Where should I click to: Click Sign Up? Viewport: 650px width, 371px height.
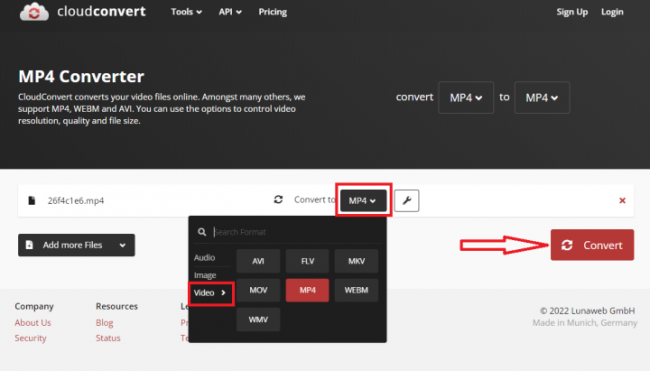pyautogui.click(x=572, y=12)
